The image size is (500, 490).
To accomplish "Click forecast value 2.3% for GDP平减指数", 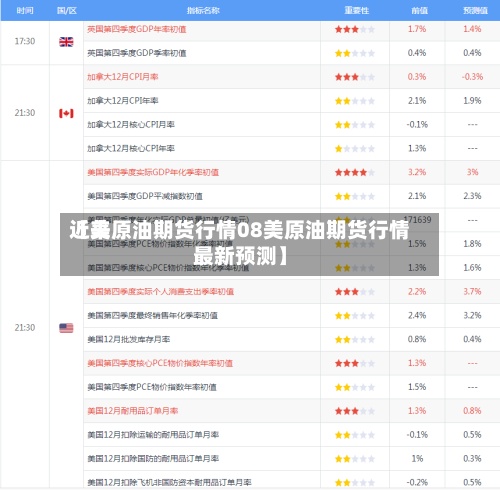I will click(472, 196).
